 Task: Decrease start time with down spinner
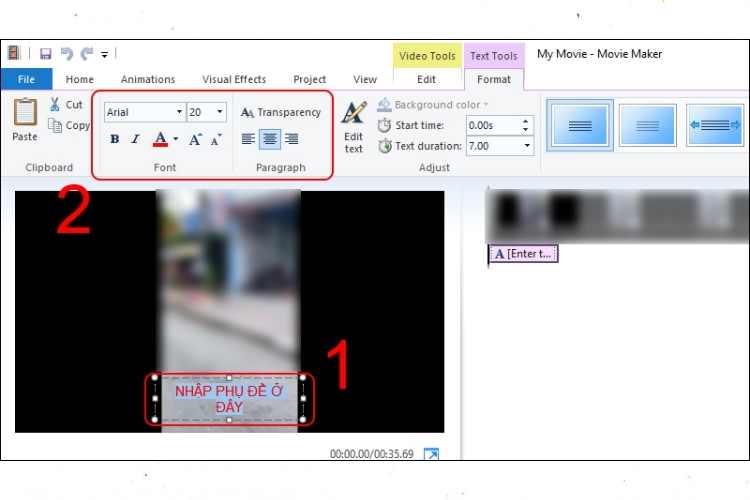526,130
